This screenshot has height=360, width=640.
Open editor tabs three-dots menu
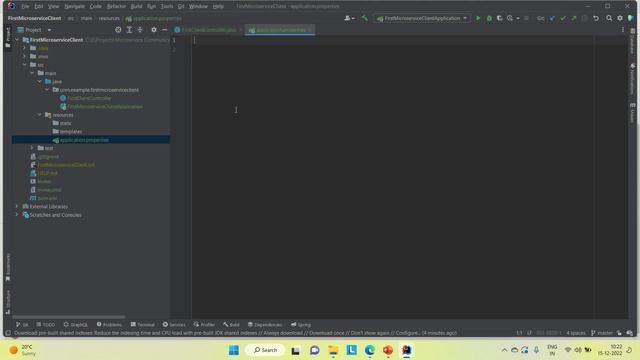click(x=623, y=30)
